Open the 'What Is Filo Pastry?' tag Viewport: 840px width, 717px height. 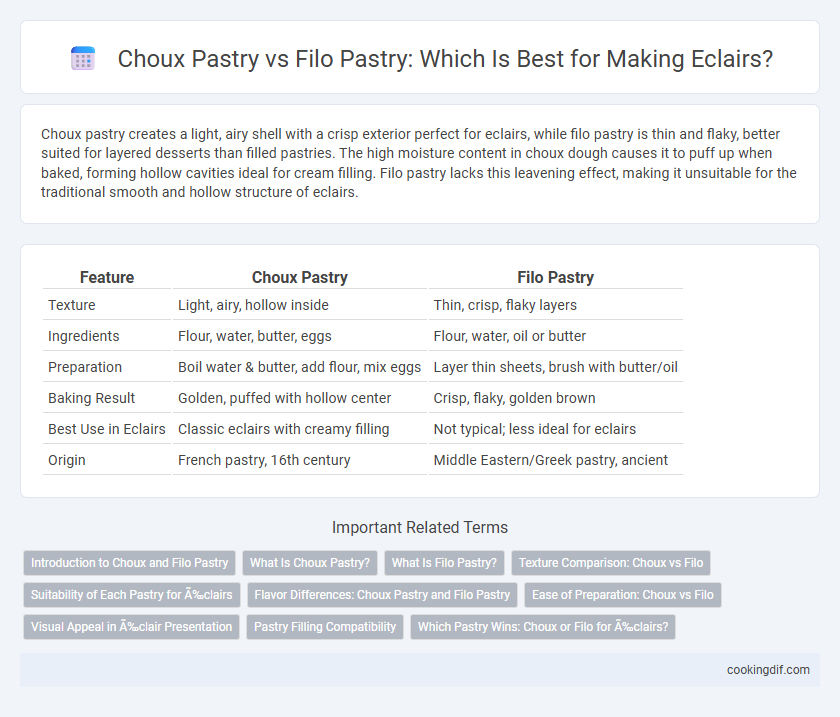[444, 563]
